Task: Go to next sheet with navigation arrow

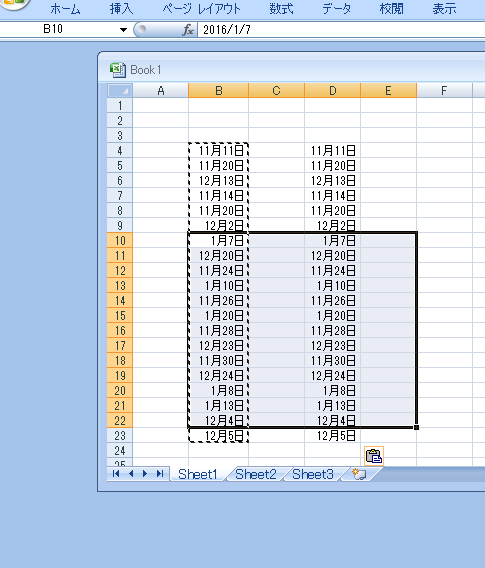Action: [145, 474]
